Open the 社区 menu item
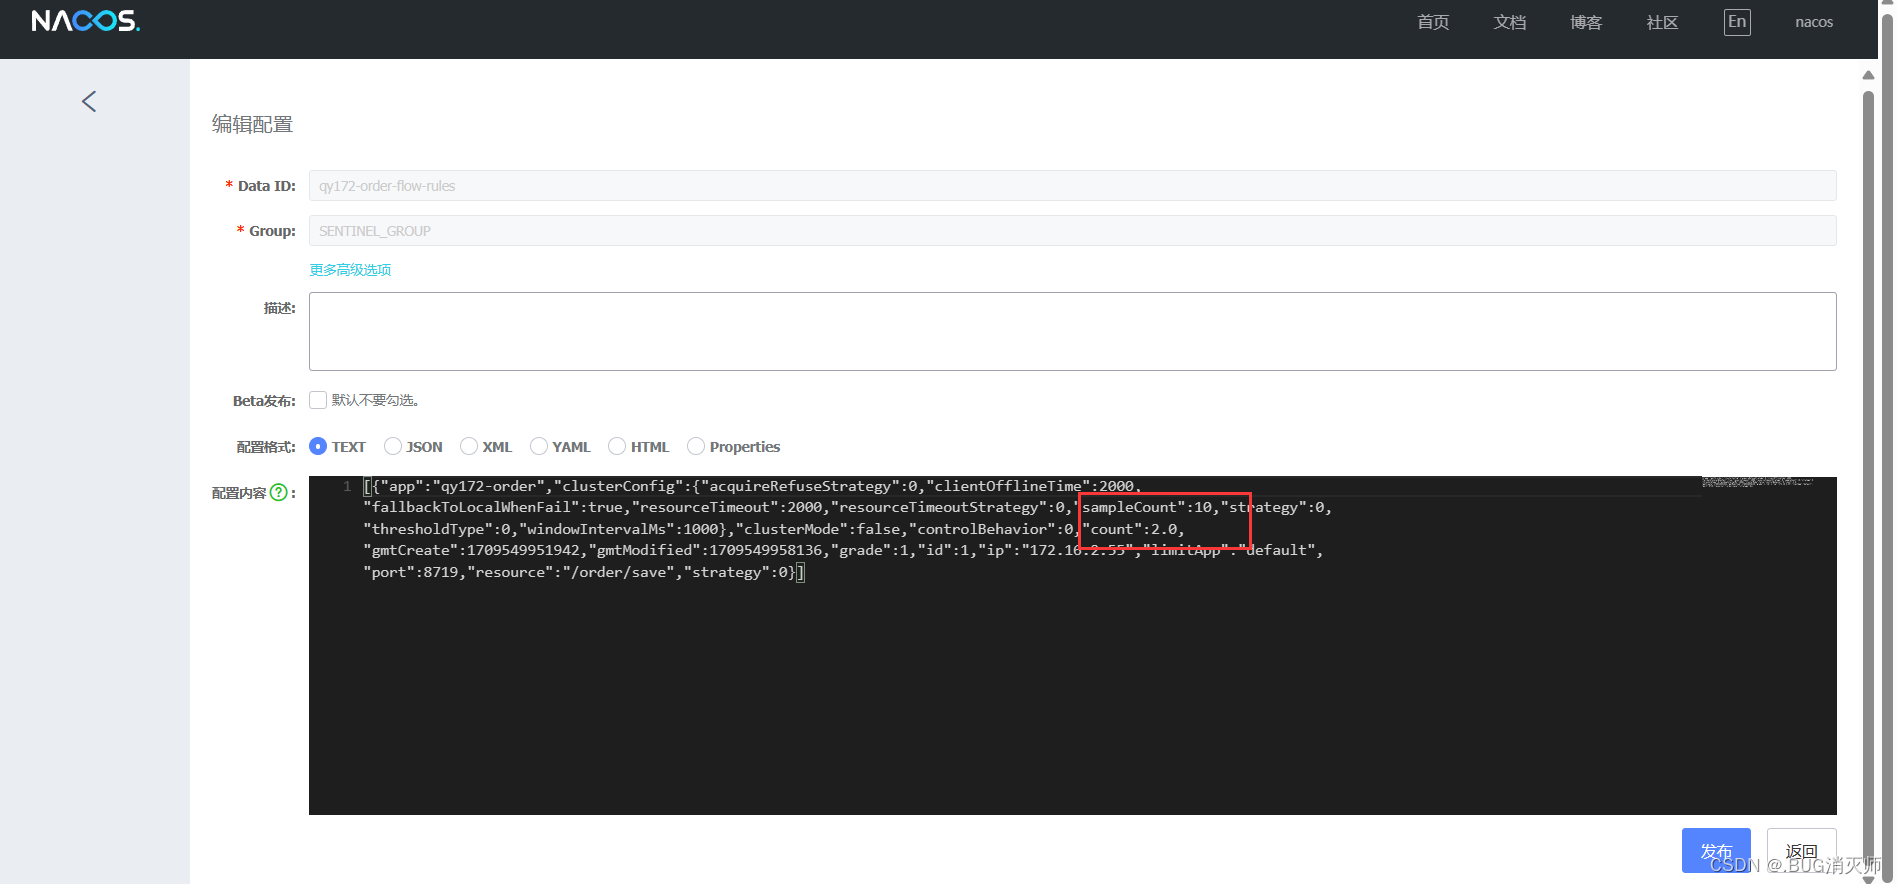The height and width of the screenshot is (884, 1897). [1662, 22]
